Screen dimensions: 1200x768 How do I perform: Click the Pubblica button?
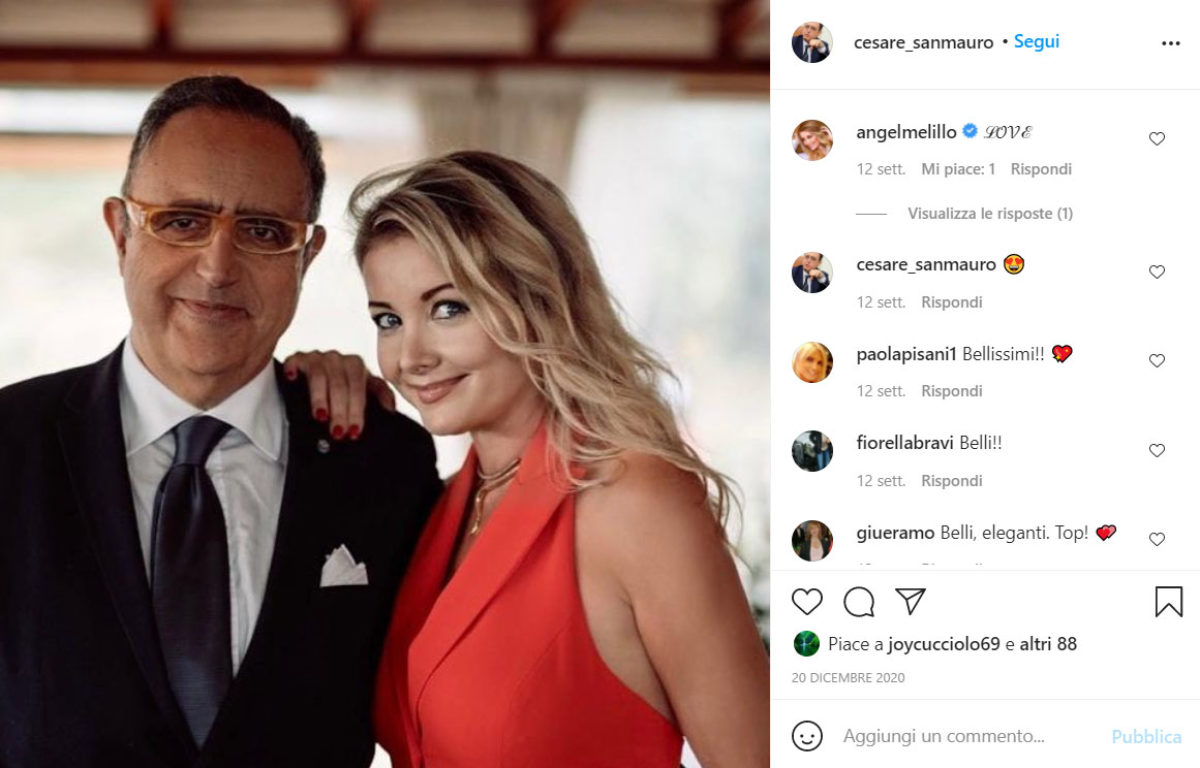coord(1146,736)
